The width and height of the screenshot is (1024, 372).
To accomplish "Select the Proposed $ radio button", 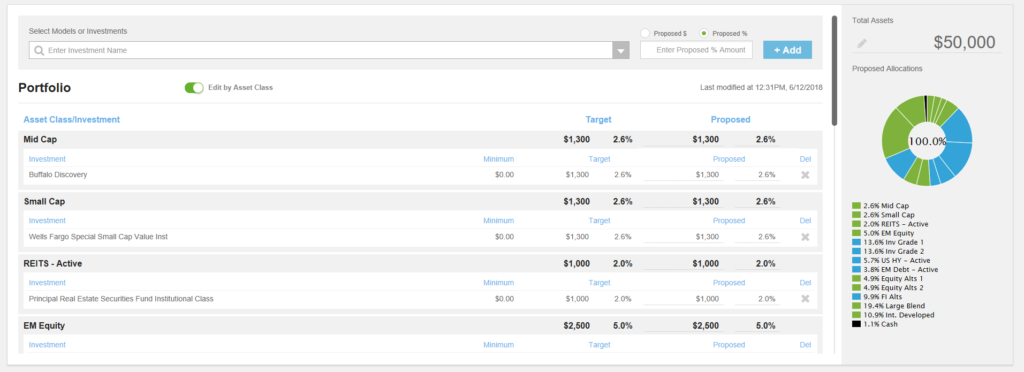I will point(645,33).
